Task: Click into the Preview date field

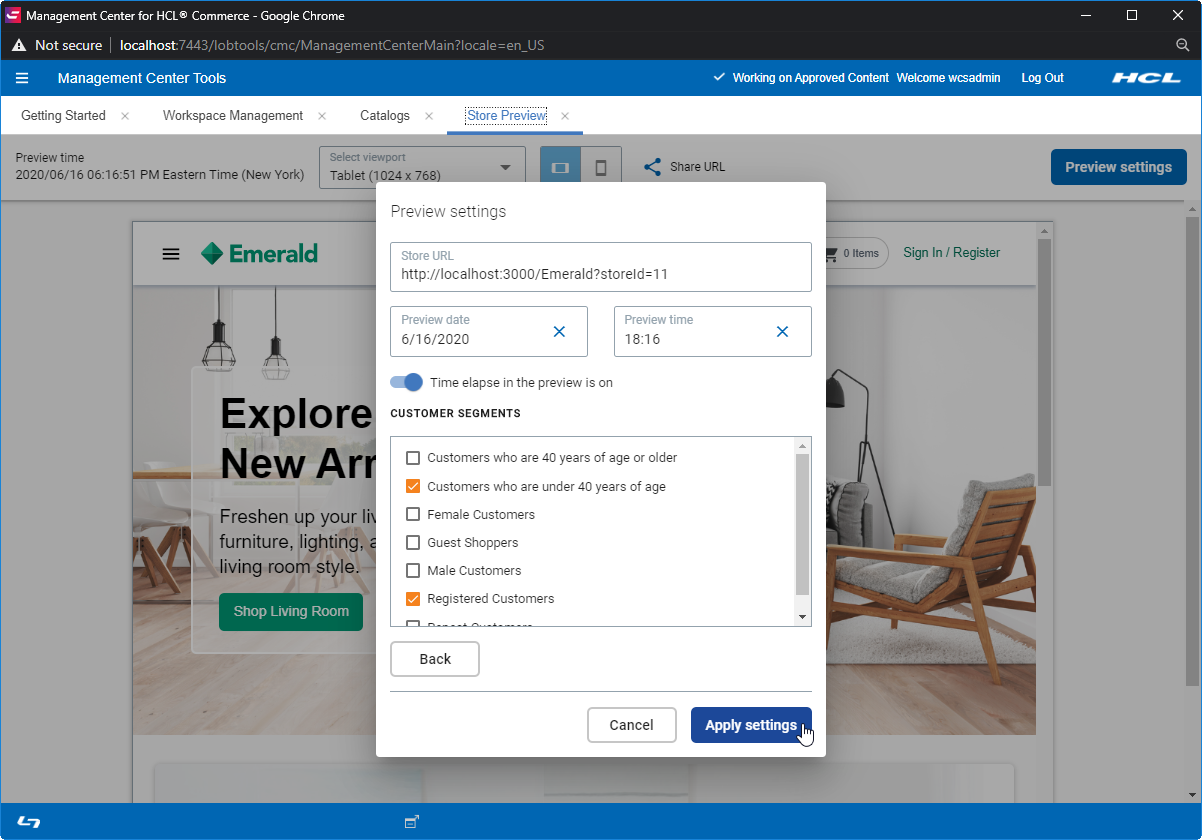Action: [489, 331]
